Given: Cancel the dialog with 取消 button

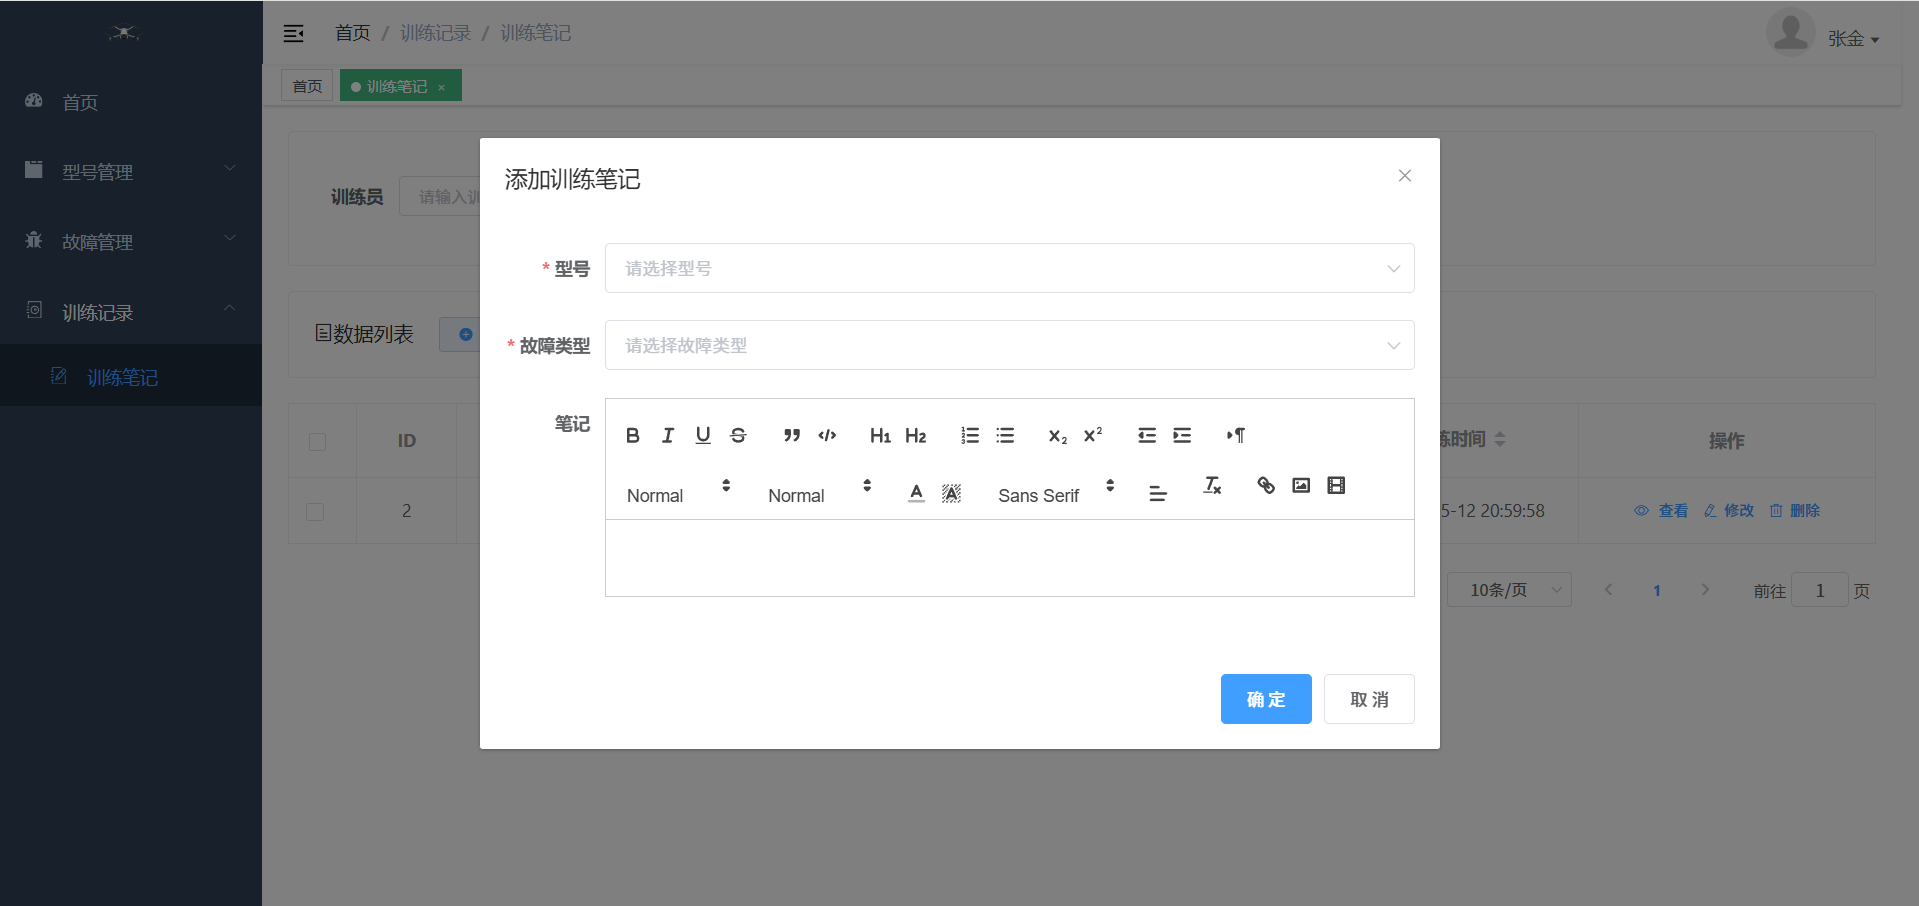Looking at the screenshot, I should [x=1368, y=699].
